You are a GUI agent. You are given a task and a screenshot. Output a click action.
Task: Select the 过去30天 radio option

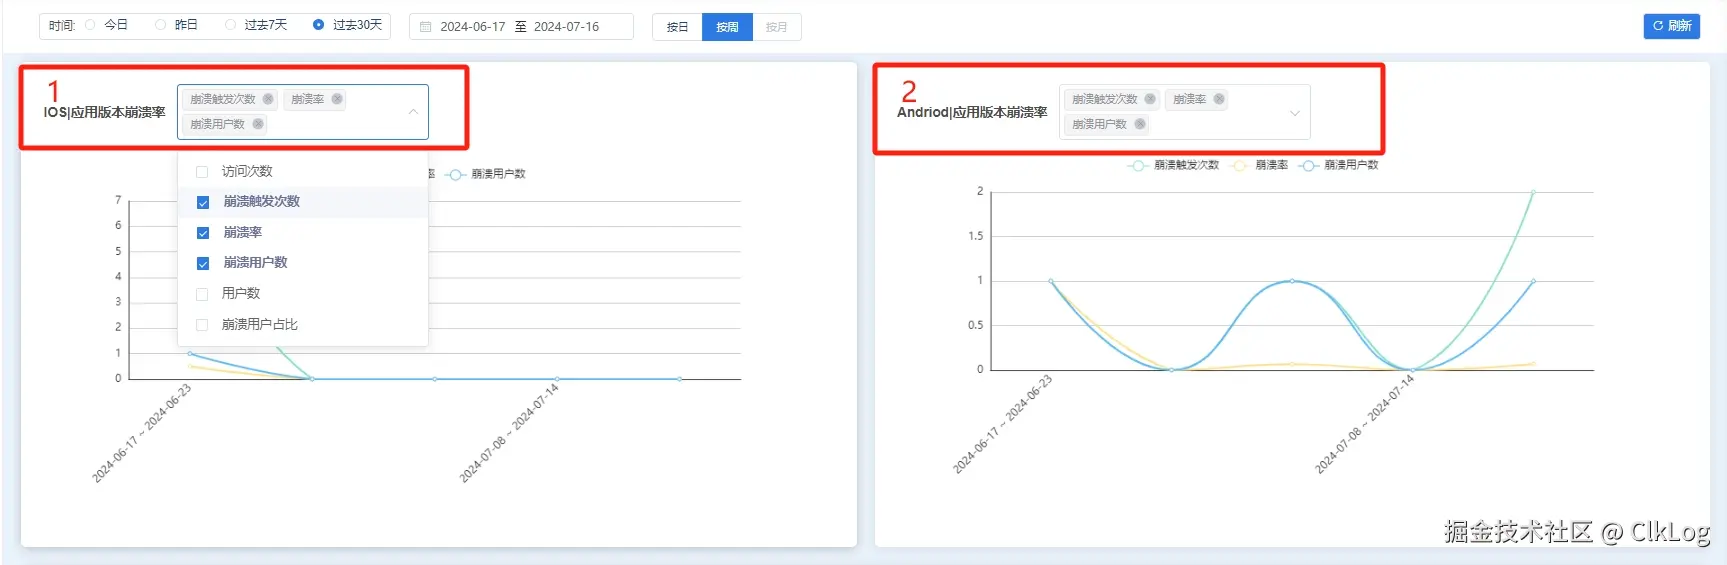(318, 25)
